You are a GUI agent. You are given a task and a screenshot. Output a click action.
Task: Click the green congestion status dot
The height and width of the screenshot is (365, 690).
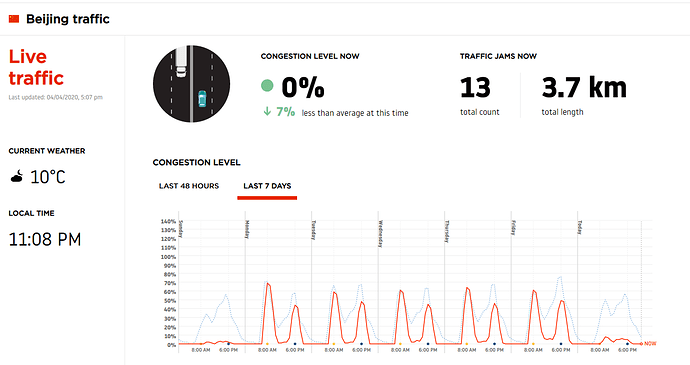tap(267, 85)
